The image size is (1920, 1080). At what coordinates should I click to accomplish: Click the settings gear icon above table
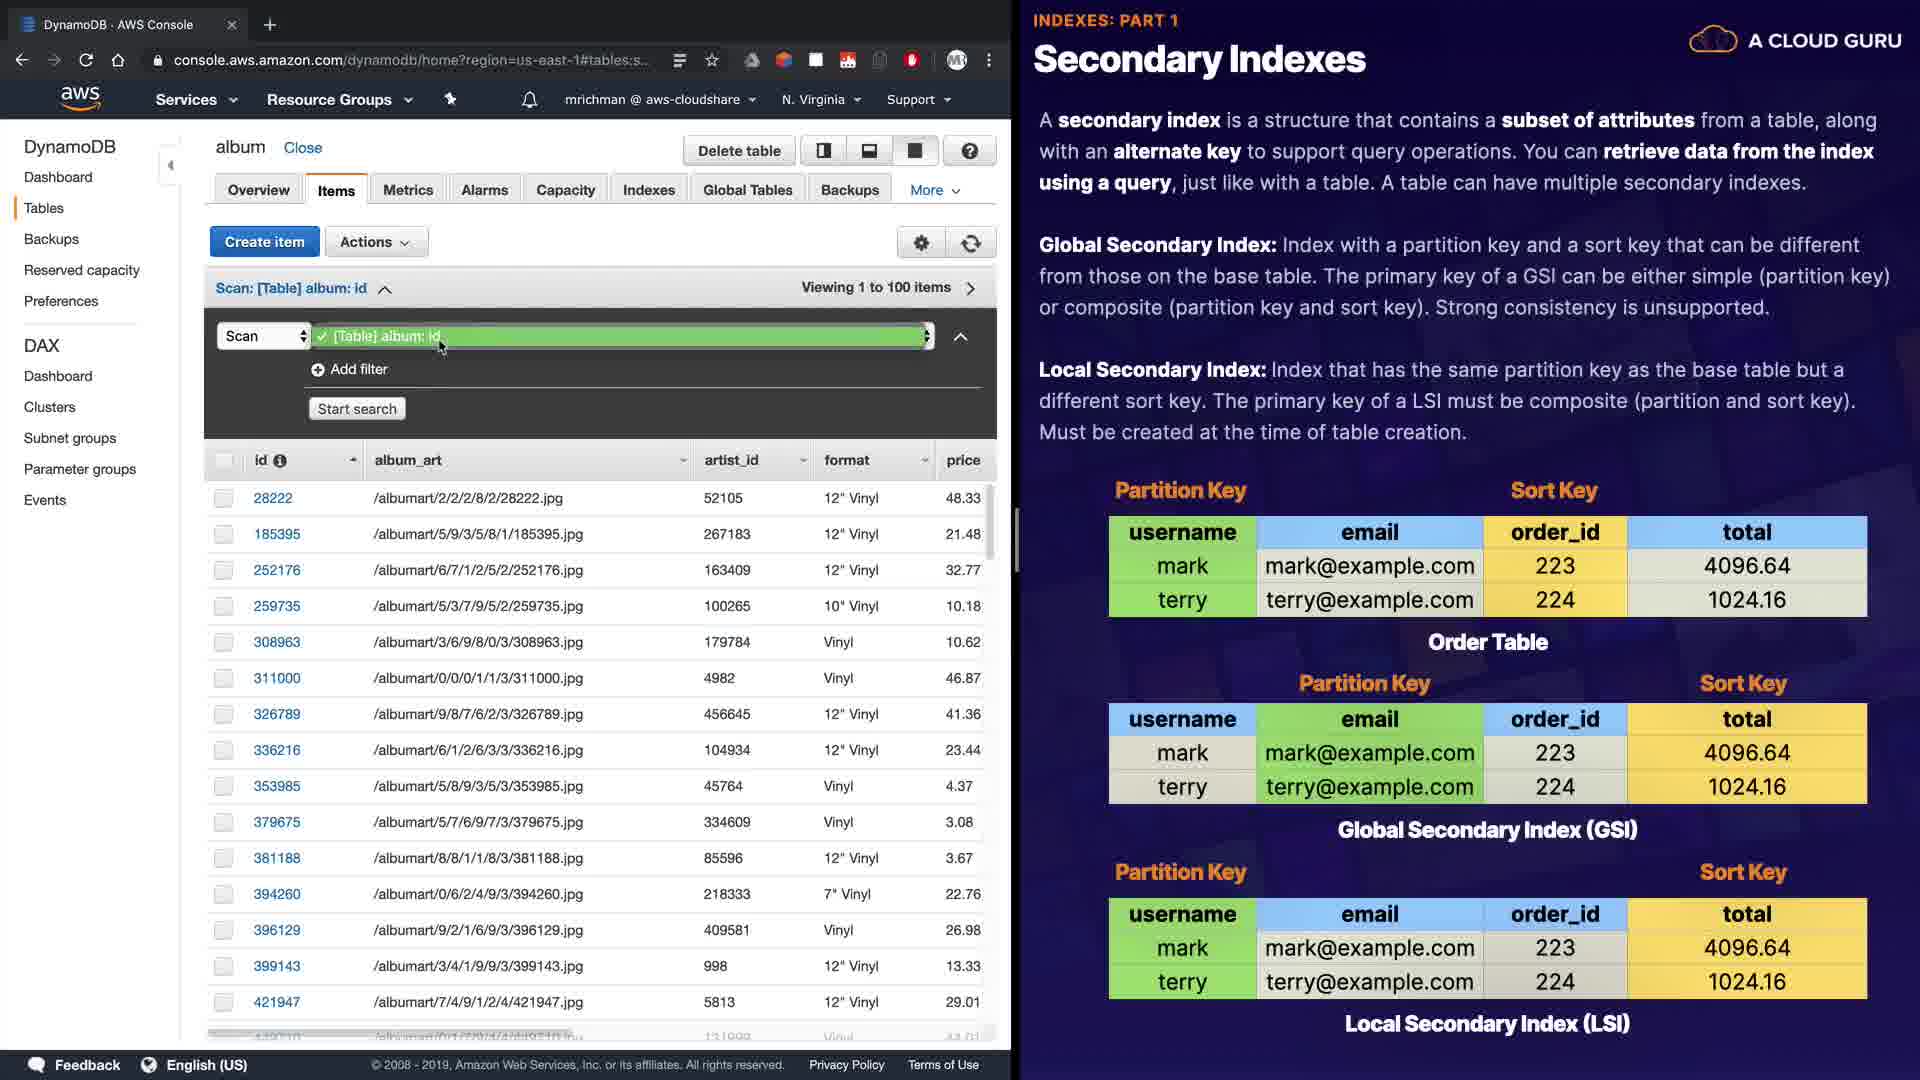coord(921,243)
